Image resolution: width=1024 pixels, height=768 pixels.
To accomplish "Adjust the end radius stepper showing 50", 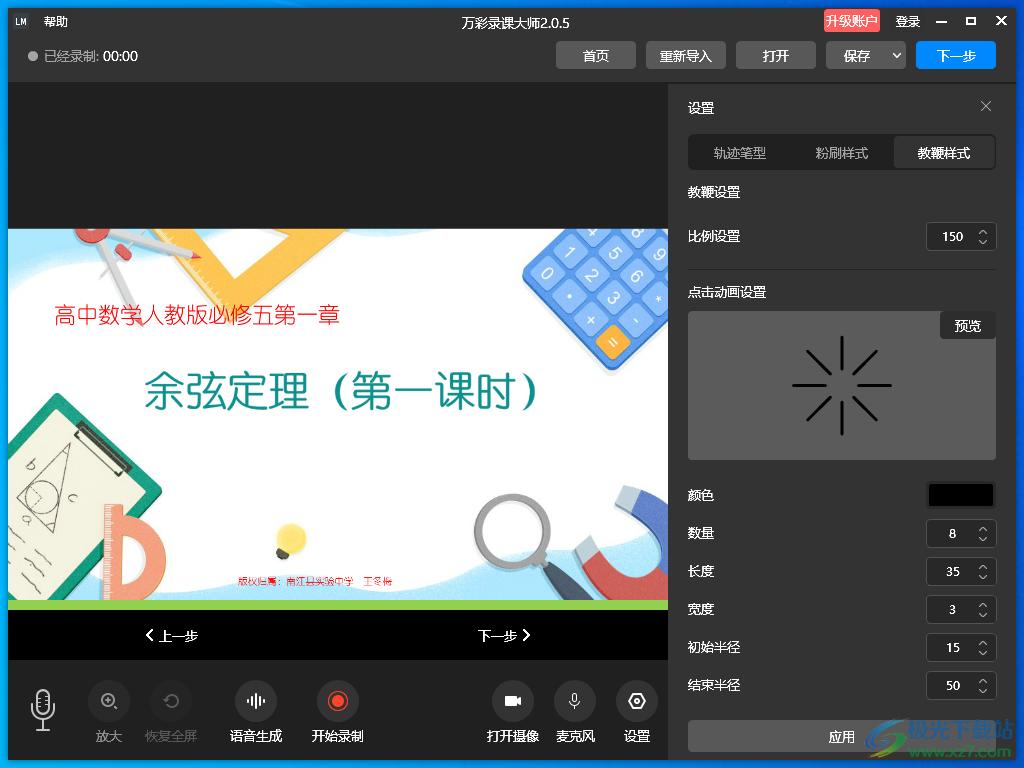I will (982, 686).
